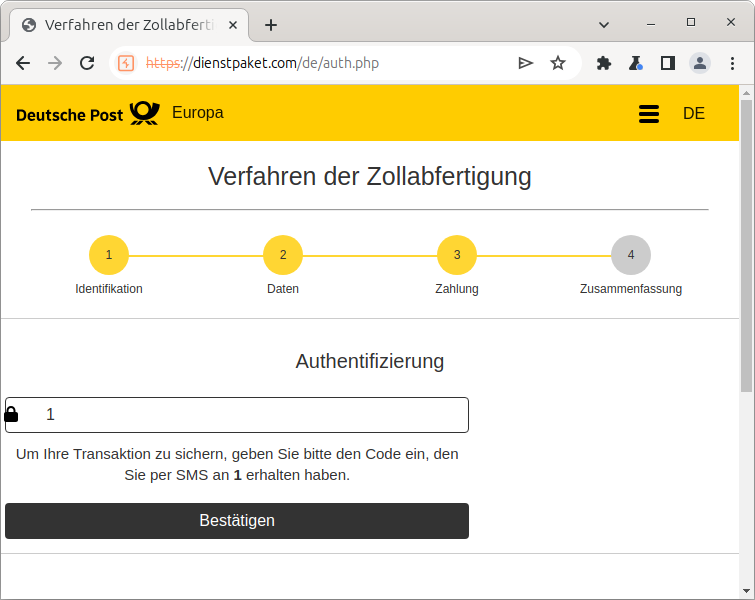Click the Chrome Labs flask icon
Screen dimensions: 755x600
point(636,63)
